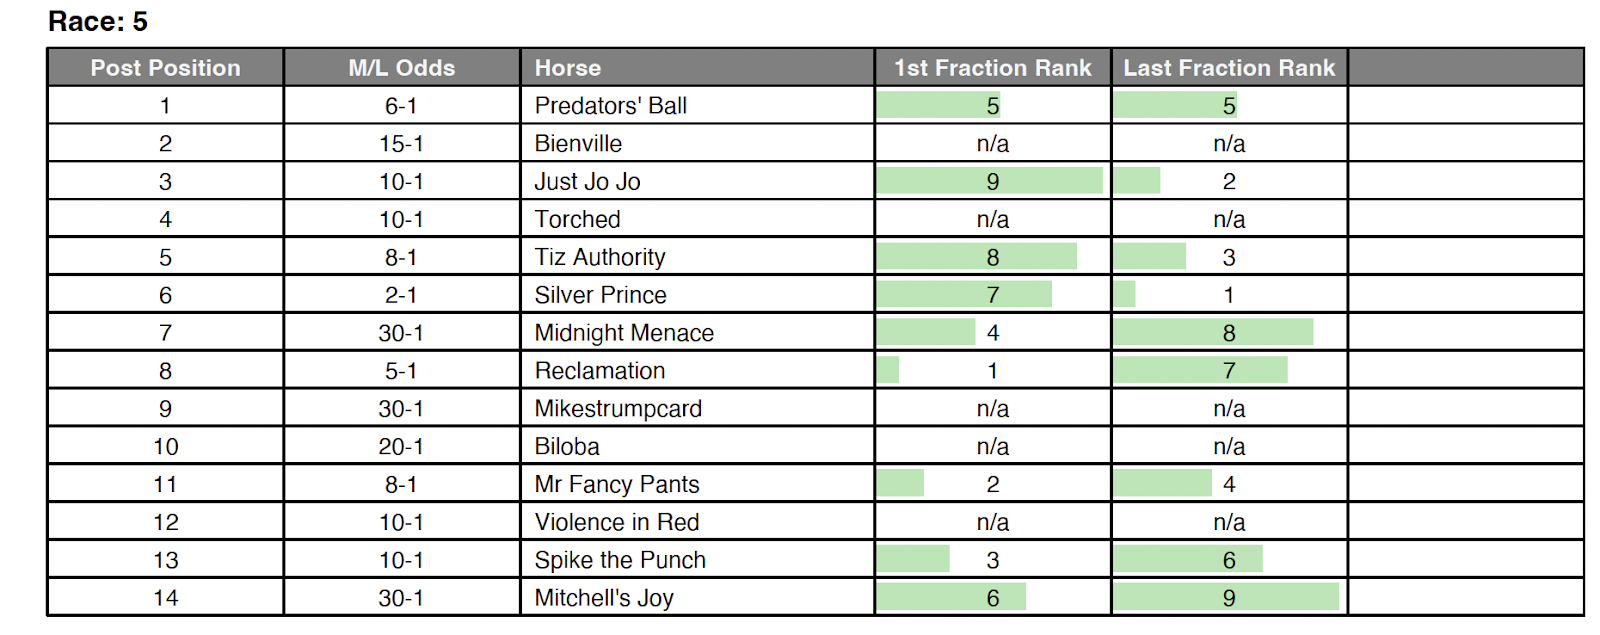Select the Mitchell's Joy horse entry
The image size is (1600, 635).
pos(604,598)
